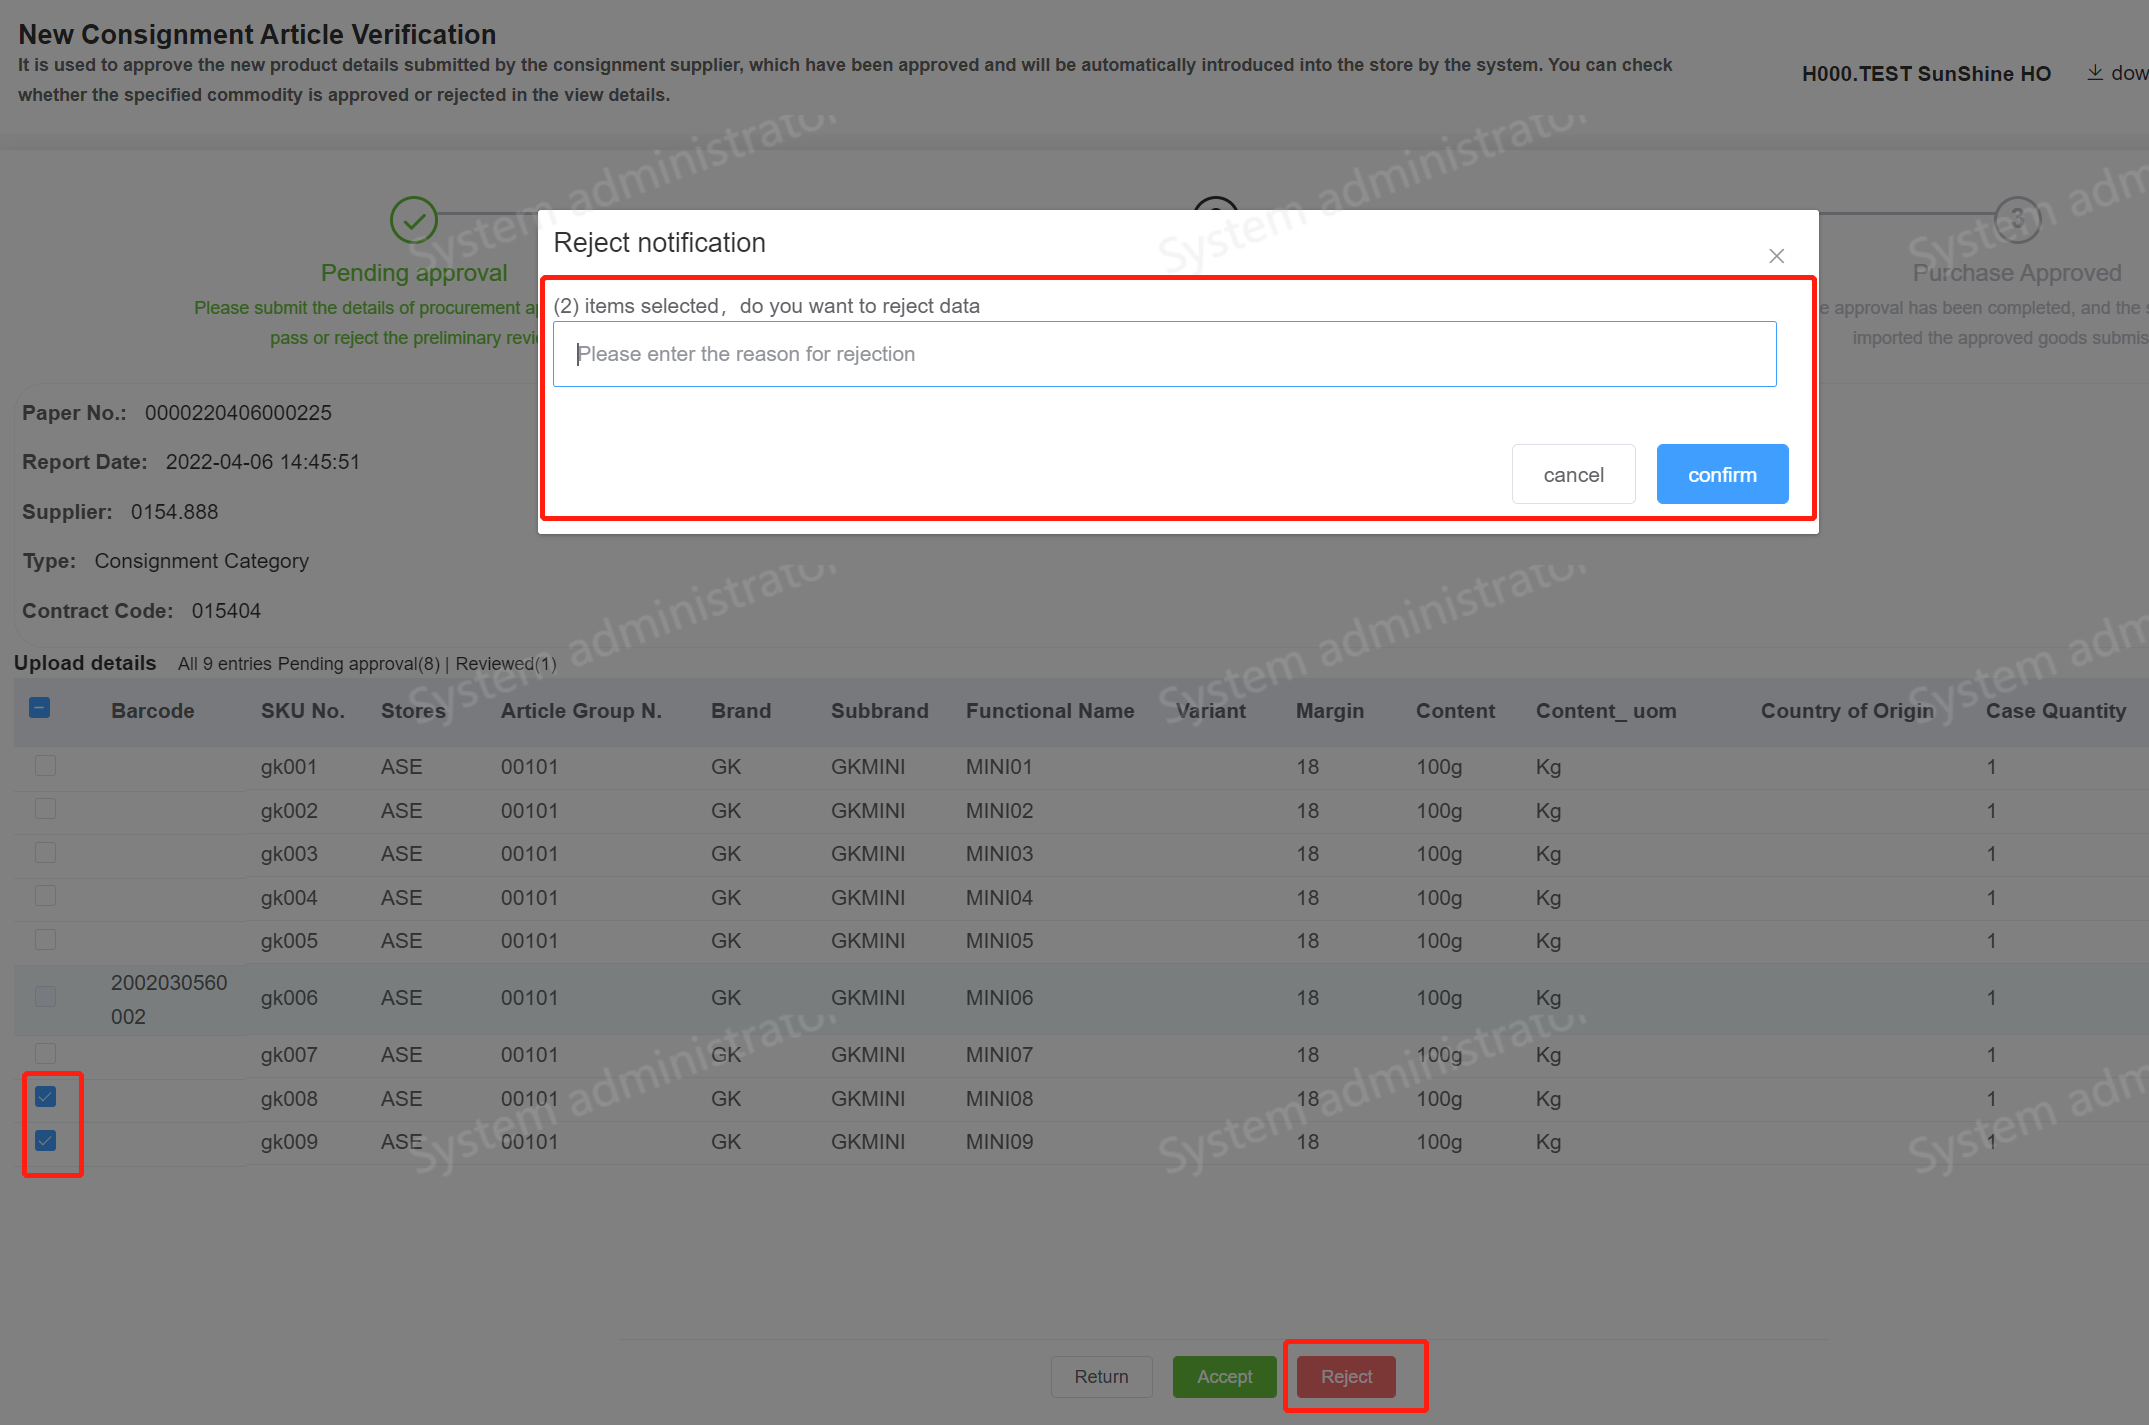Click the SKU No. column header
The image size is (2149, 1425).
coord(302,711)
